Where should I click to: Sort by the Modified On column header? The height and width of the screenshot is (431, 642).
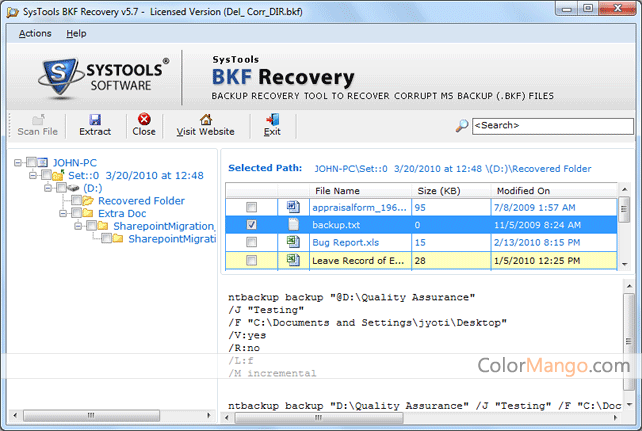(x=523, y=190)
